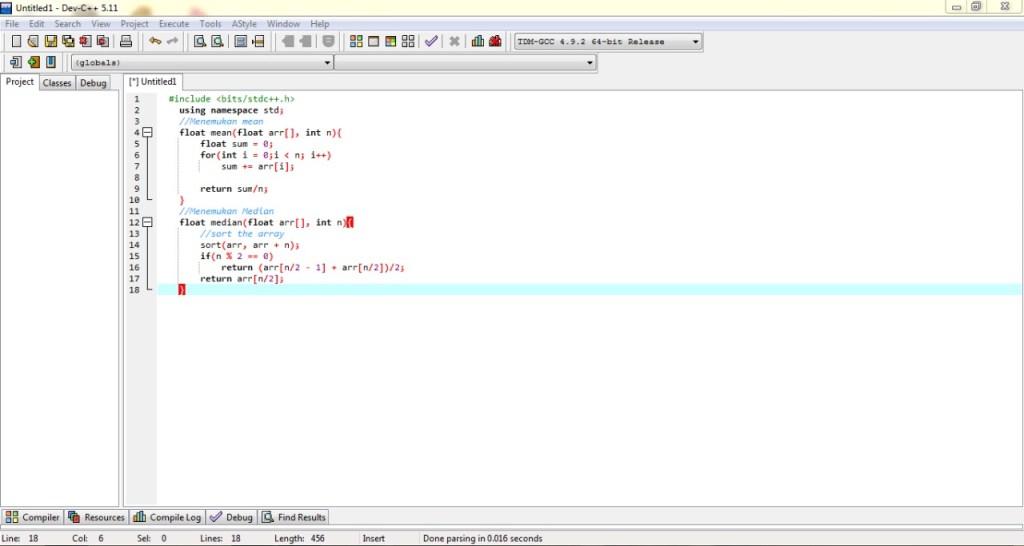Switch to the Debug side panel tab

[x=93, y=83]
